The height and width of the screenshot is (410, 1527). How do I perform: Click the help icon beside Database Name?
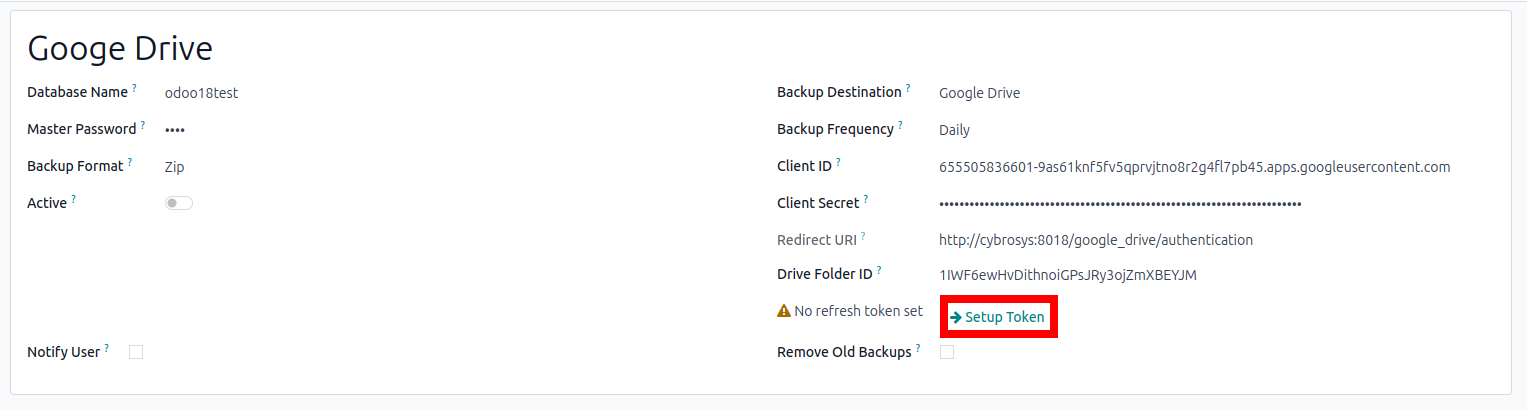pos(134,88)
